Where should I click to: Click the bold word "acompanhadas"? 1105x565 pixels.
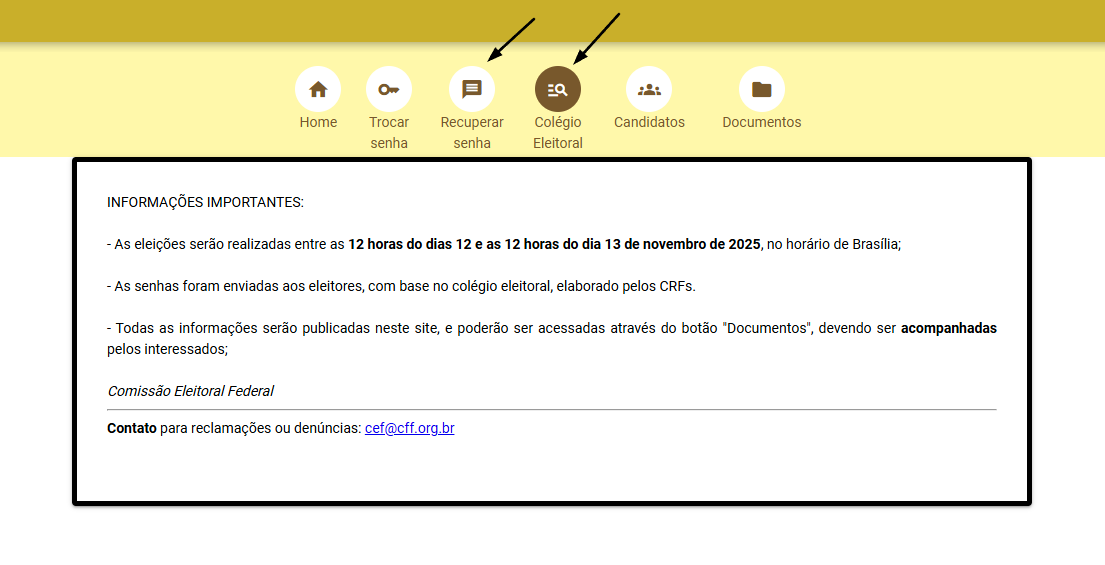pyautogui.click(x=948, y=328)
